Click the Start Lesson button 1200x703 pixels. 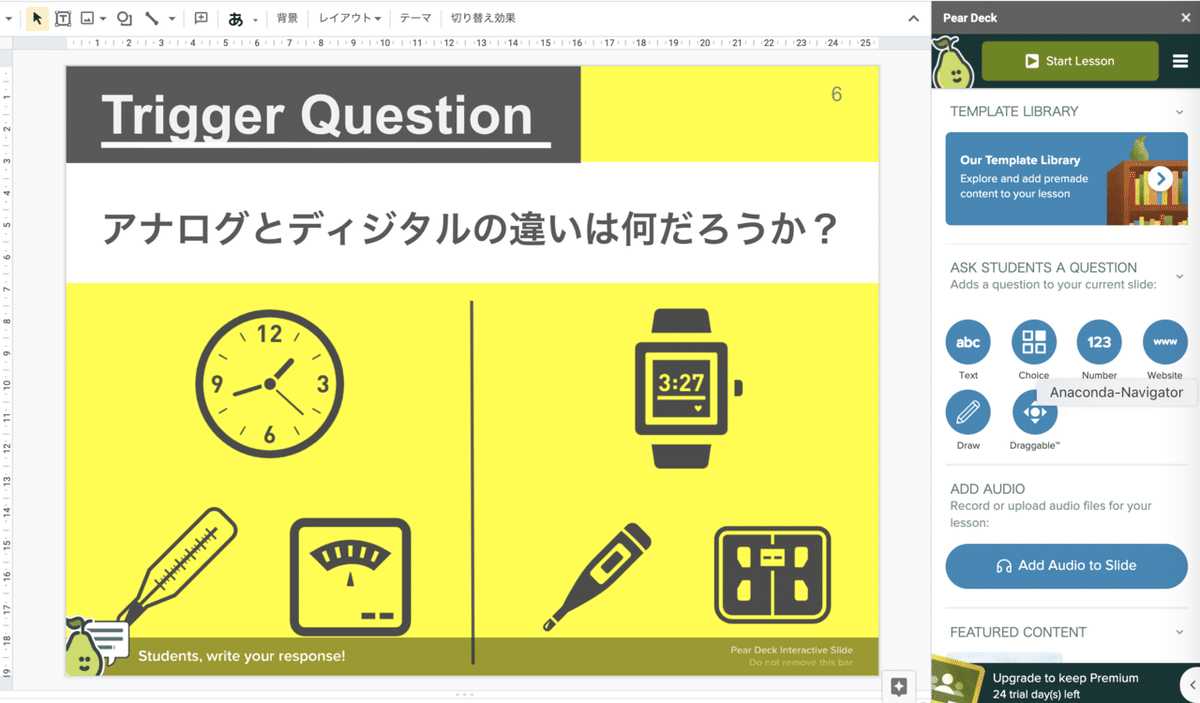pos(1070,61)
